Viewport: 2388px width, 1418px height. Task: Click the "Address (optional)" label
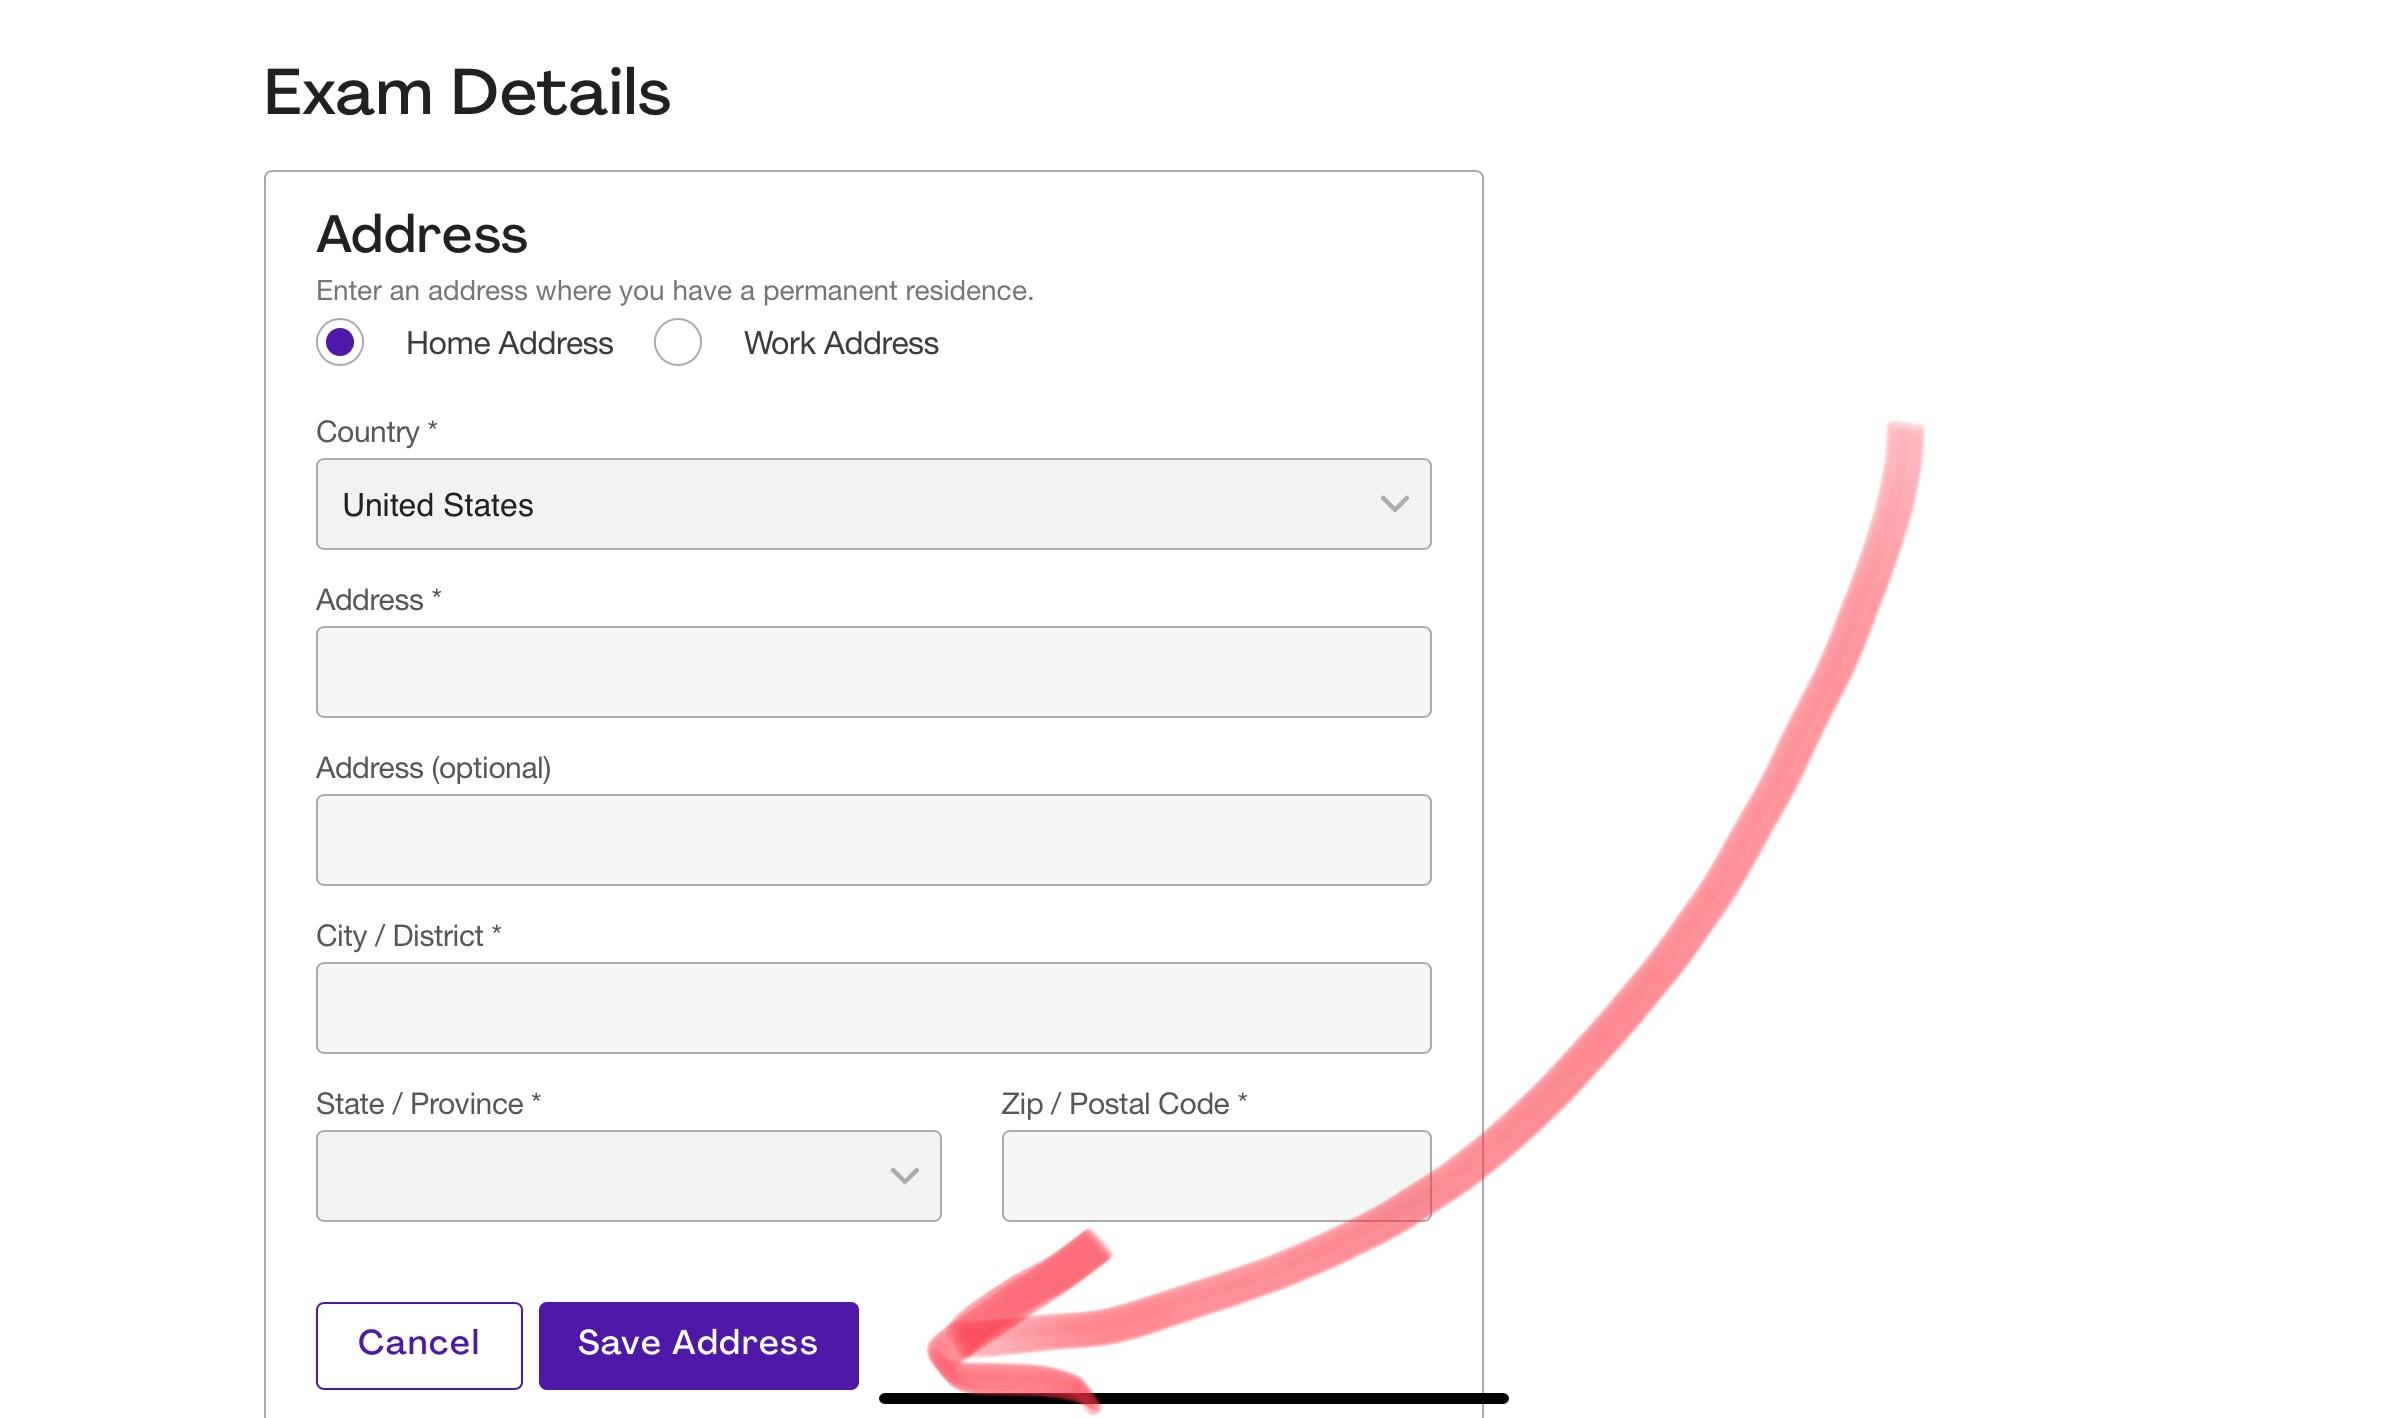[x=433, y=768]
